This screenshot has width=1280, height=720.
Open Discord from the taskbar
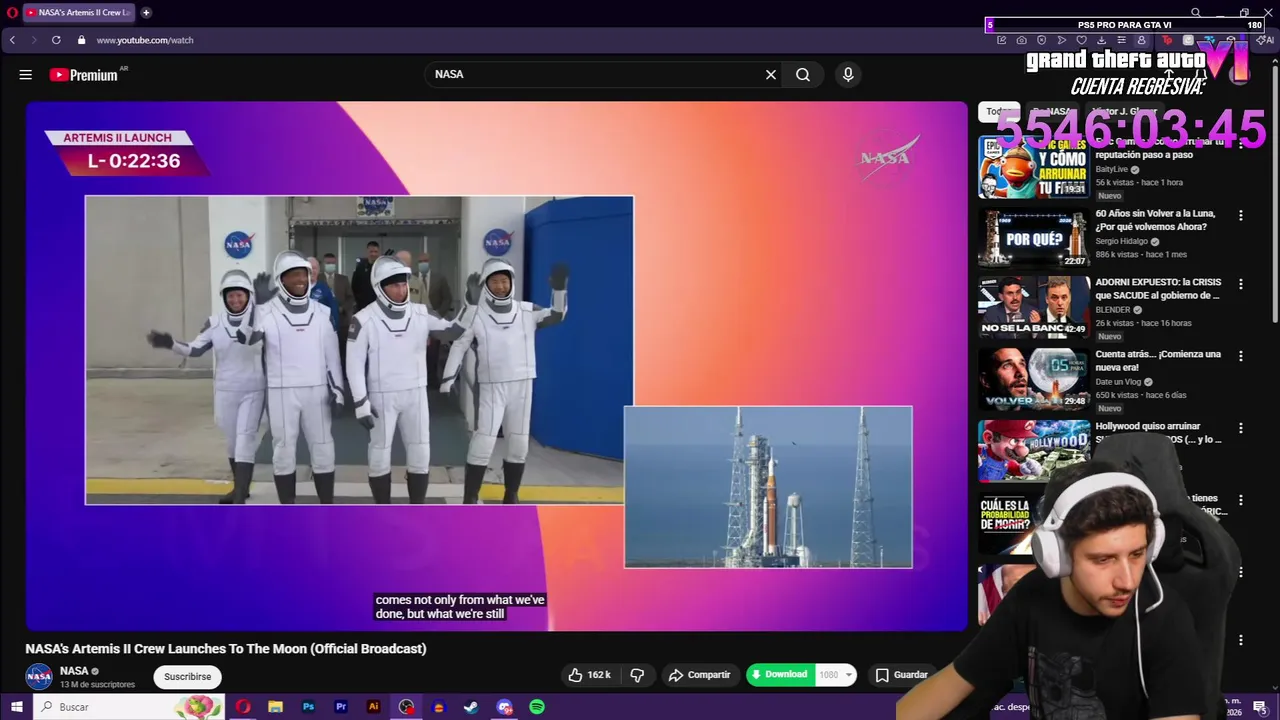504,707
